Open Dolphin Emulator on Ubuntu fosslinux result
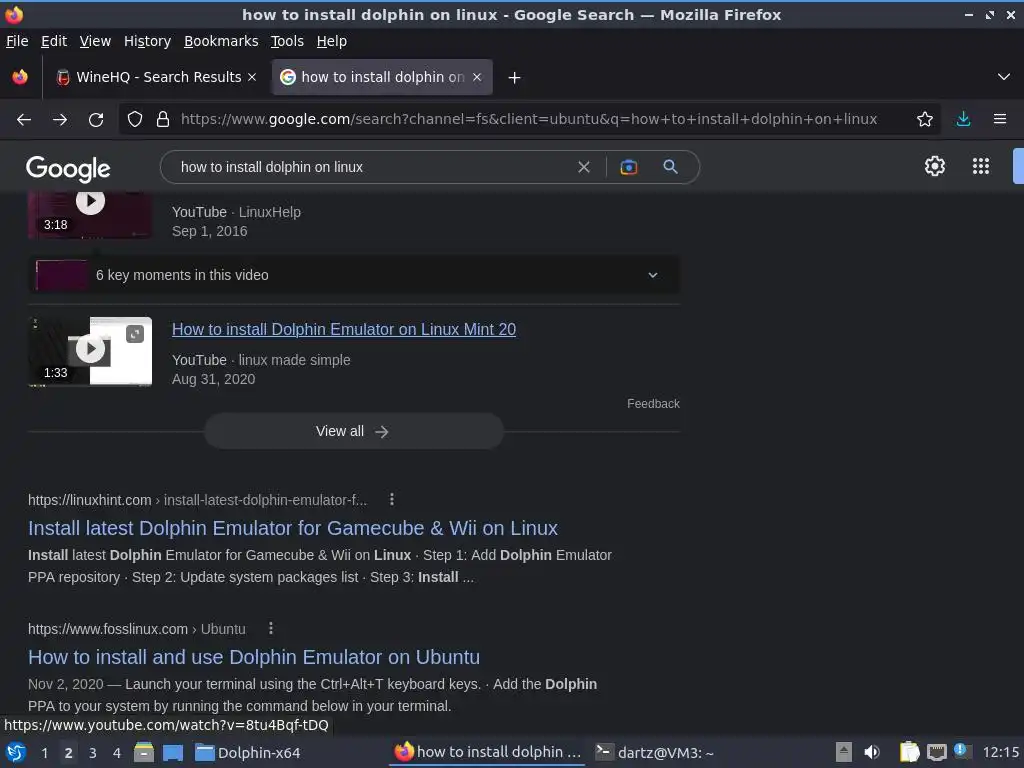 click(x=254, y=657)
